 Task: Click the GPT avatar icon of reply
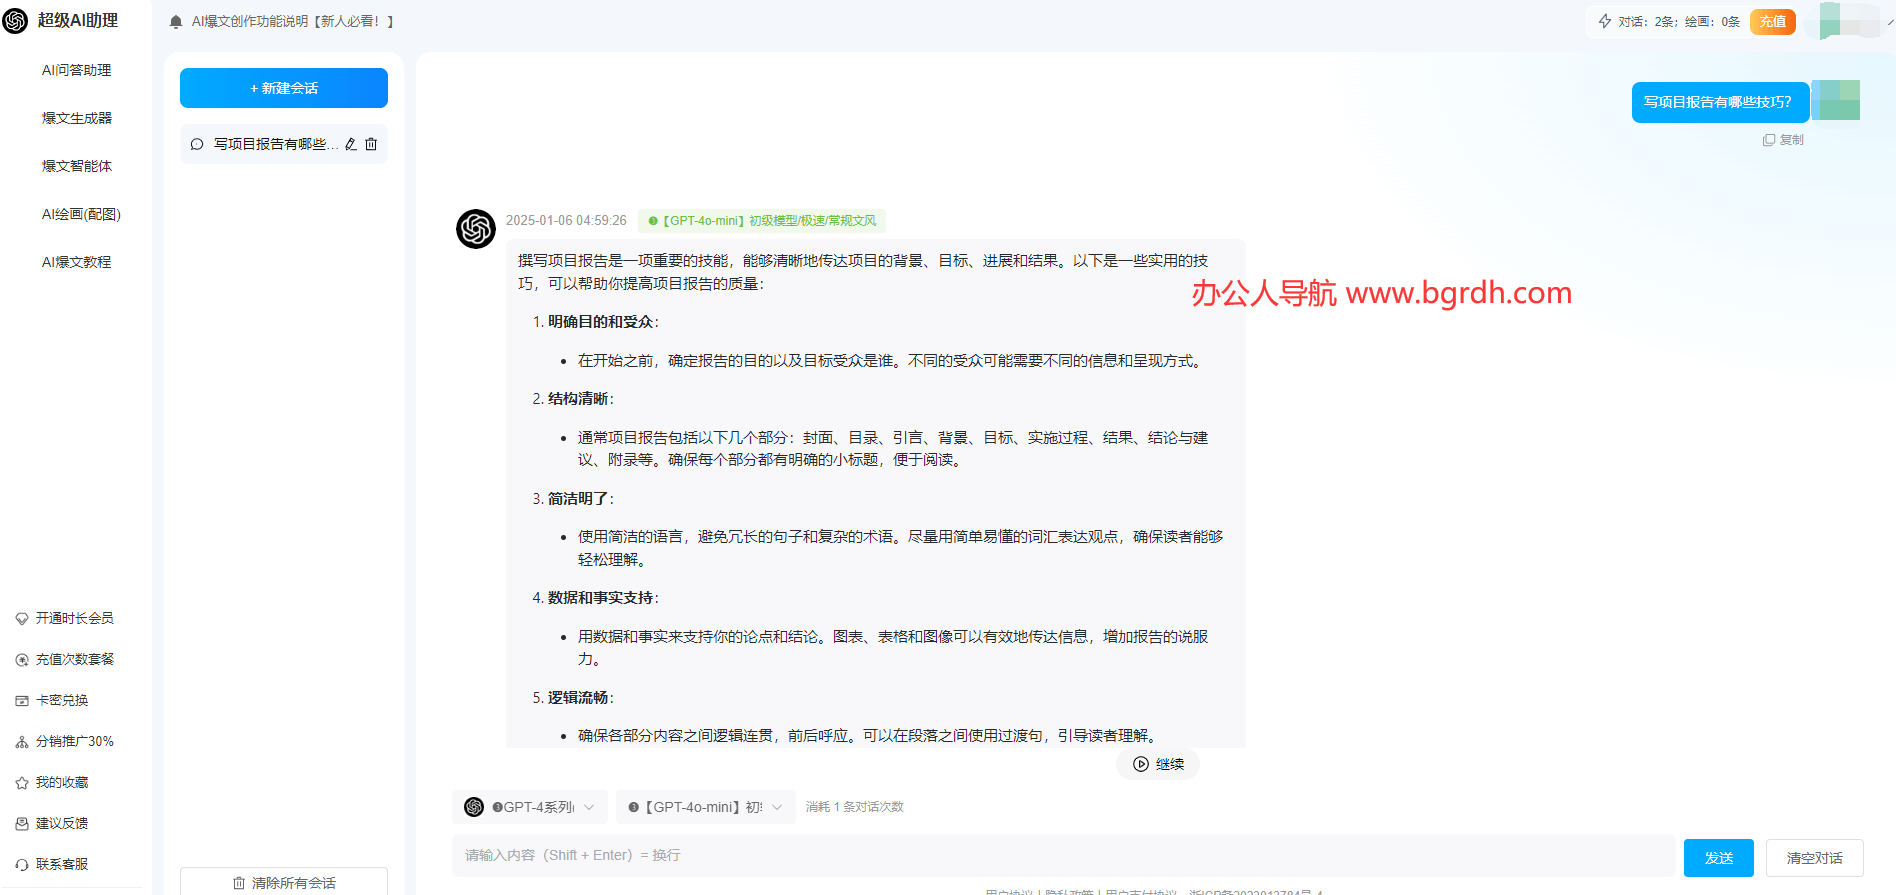476,229
